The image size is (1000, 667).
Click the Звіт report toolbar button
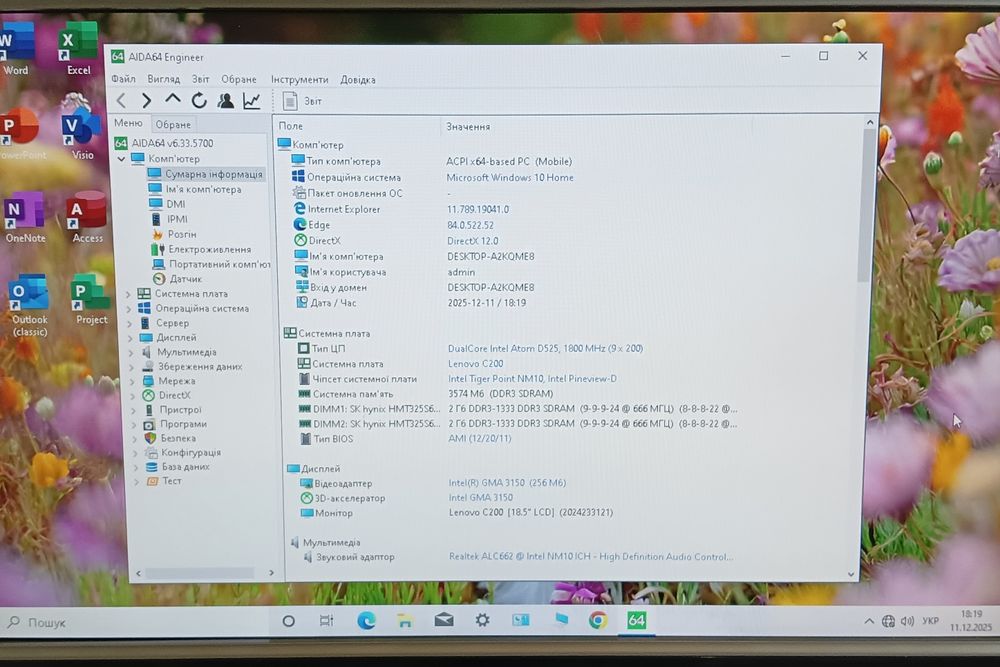[302, 101]
